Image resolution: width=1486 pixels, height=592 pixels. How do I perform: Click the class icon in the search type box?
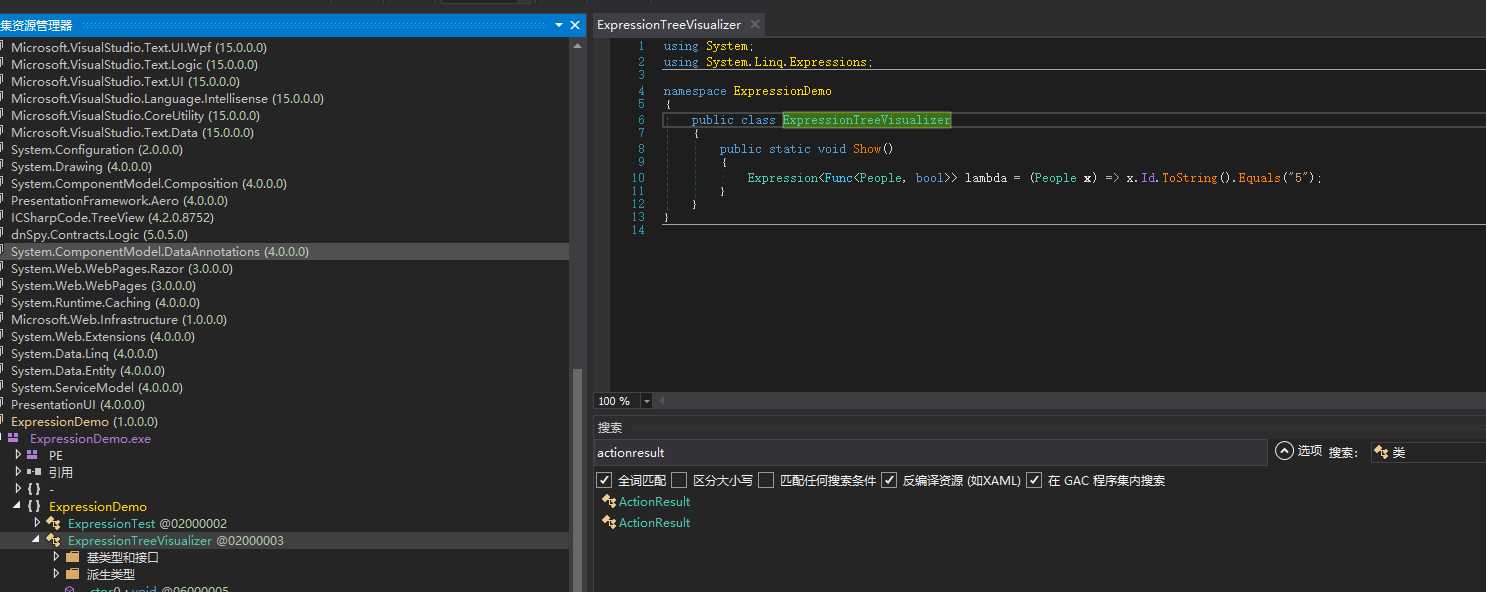(x=1381, y=452)
